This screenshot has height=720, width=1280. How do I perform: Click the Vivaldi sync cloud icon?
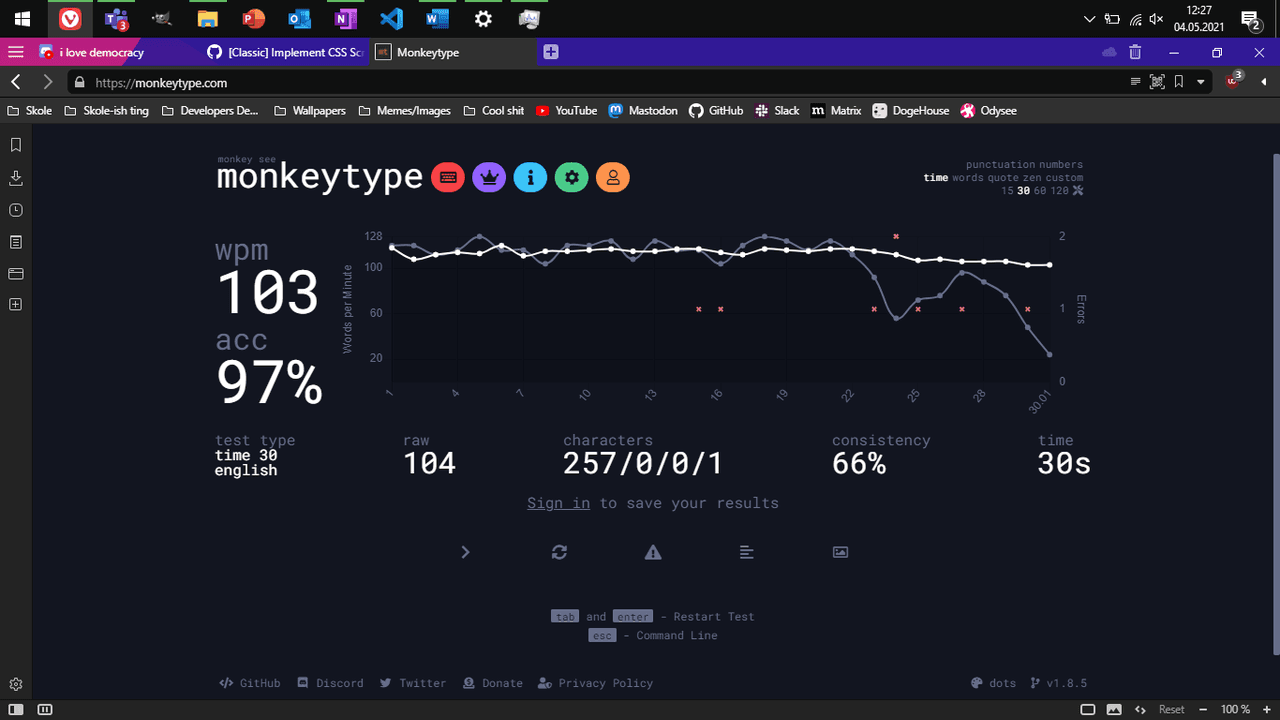tap(1108, 52)
